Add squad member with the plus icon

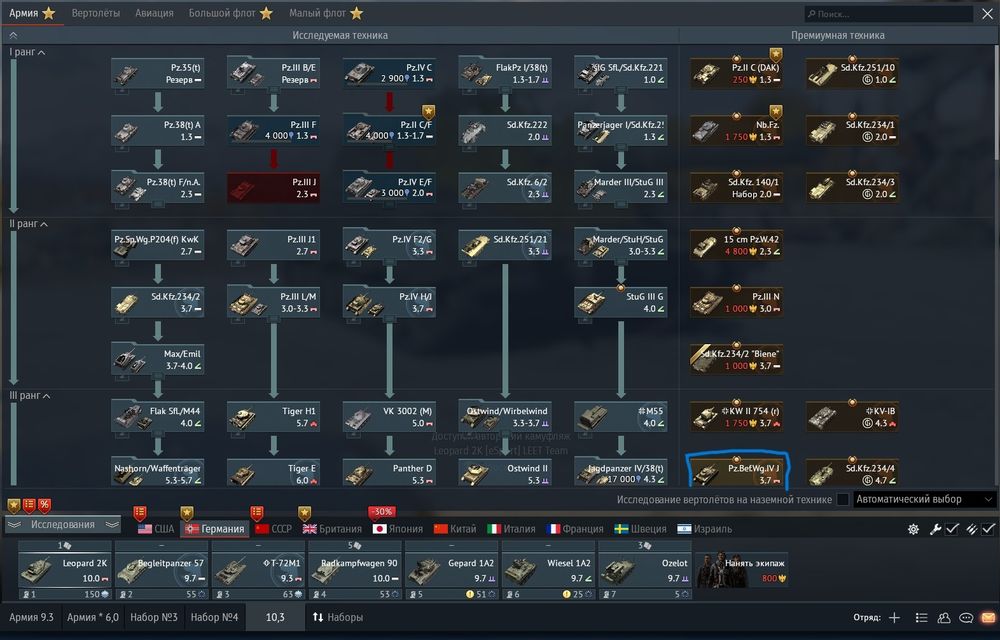(x=894, y=618)
